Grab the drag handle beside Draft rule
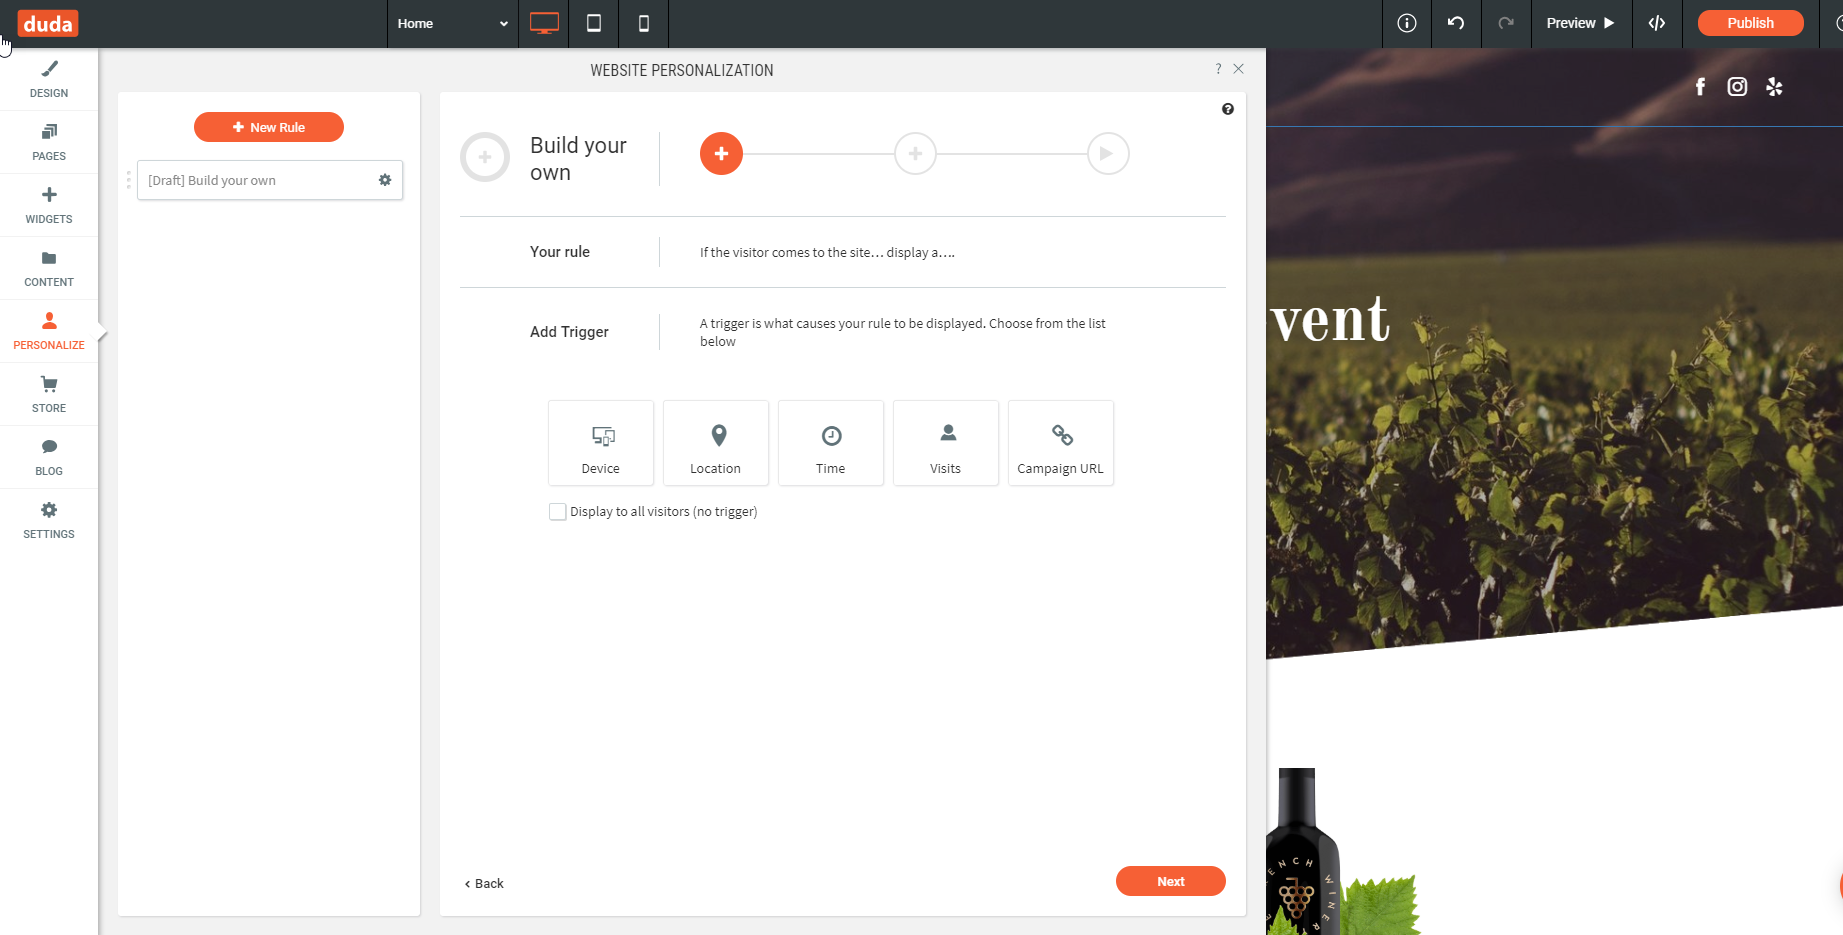 pyautogui.click(x=128, y=180)
